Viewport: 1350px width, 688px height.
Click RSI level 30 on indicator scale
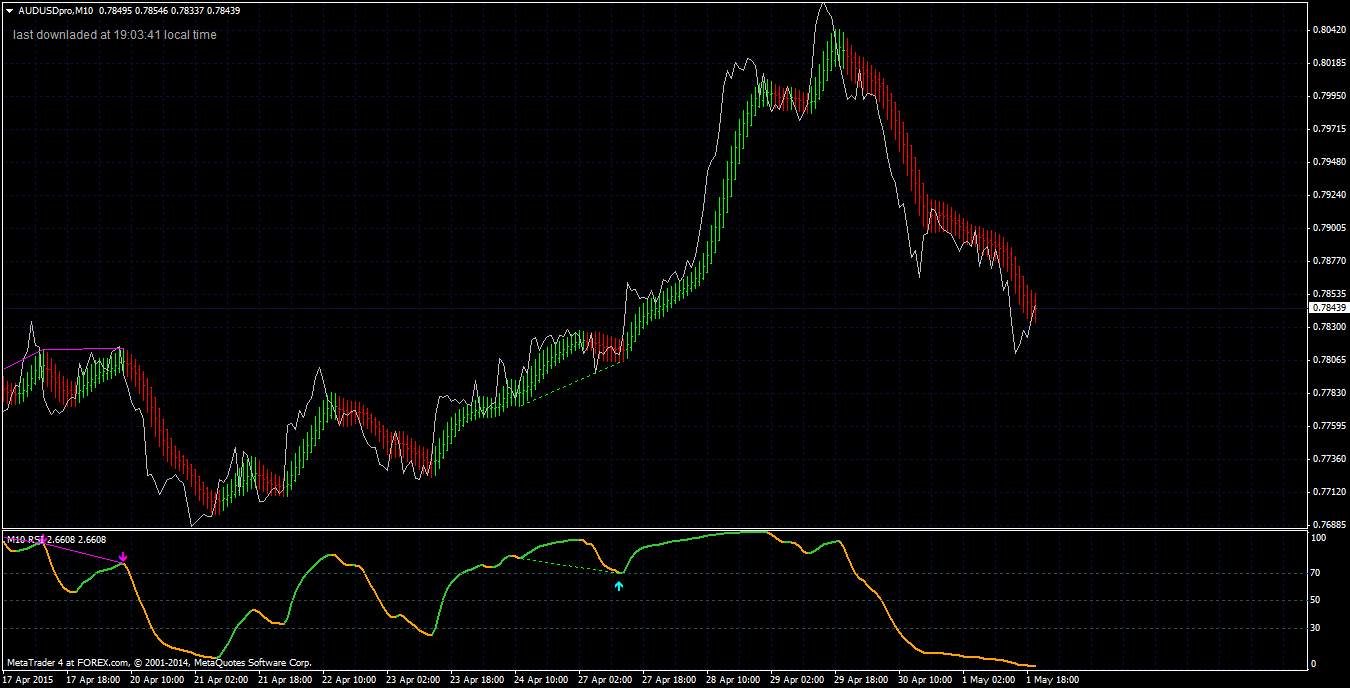pyautogui.click(x=1316, y=628)
